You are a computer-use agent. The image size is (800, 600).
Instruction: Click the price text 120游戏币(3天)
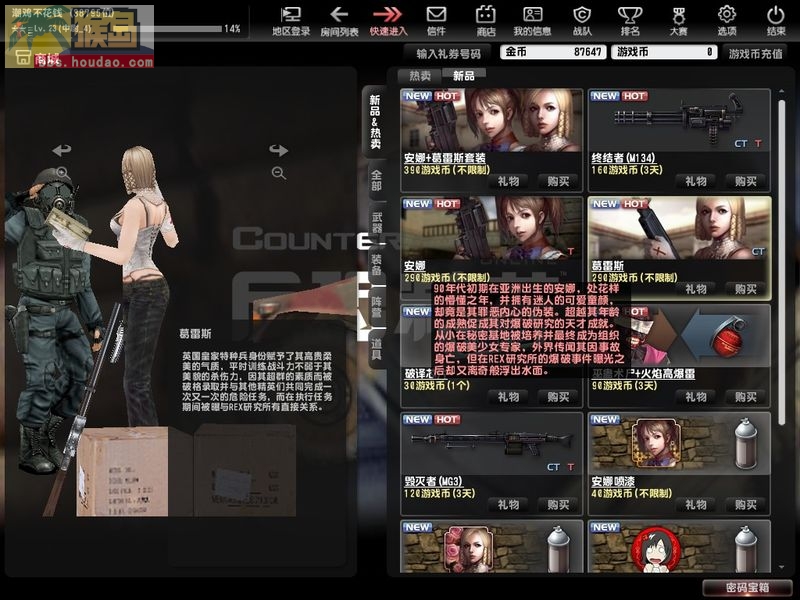click(439, 493)
